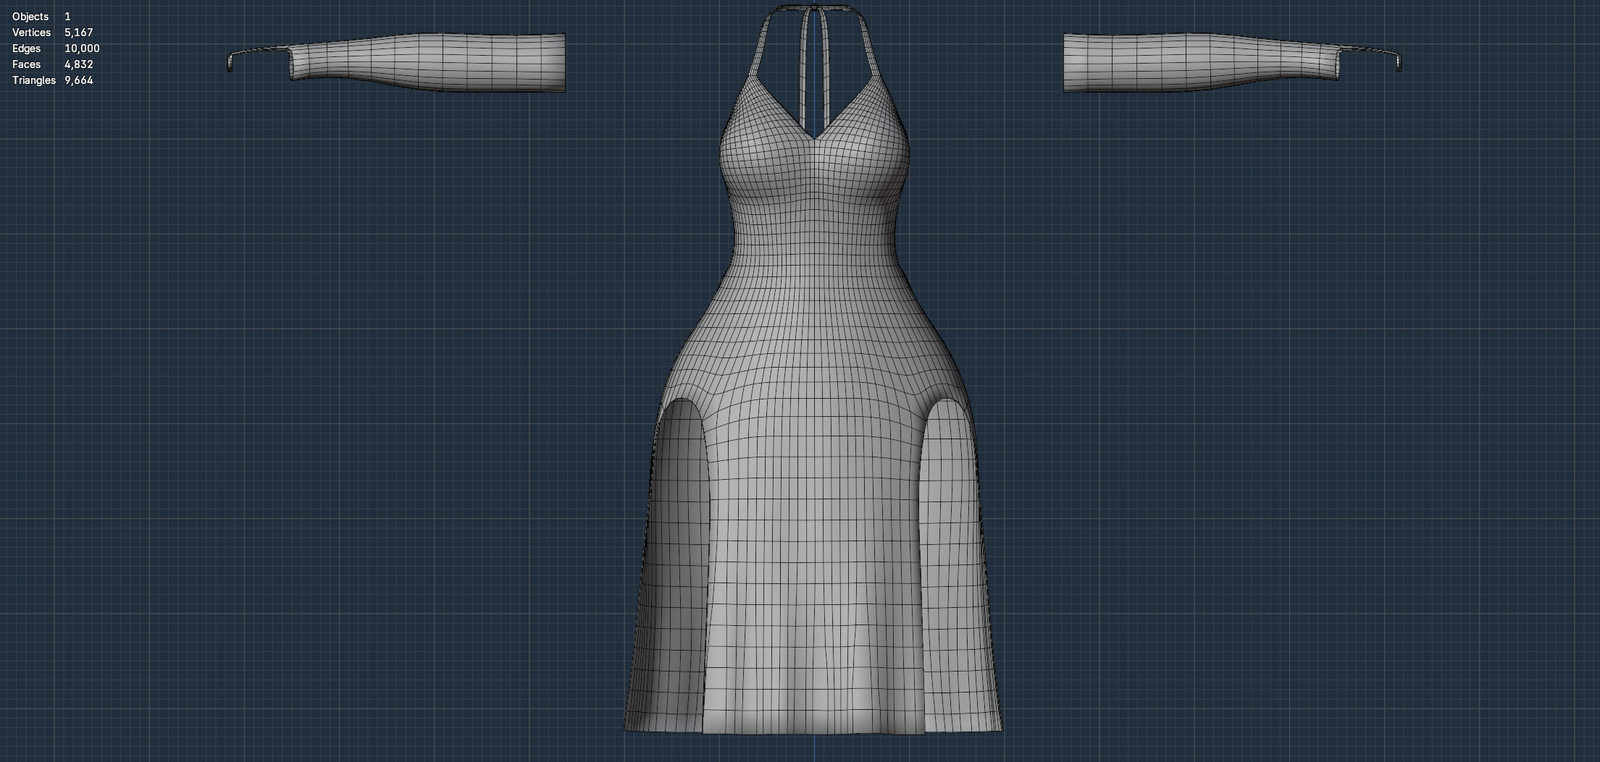Image resolution: width=1600 pixels, height=762 pixels.
Task: Click the center front skirt hem
Action: point(814,728)
